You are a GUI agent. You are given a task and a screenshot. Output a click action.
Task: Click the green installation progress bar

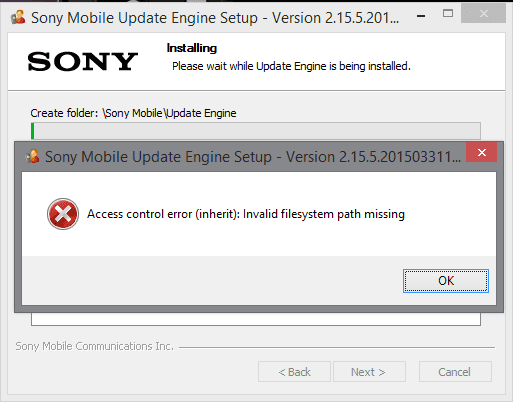pos(256,131)
